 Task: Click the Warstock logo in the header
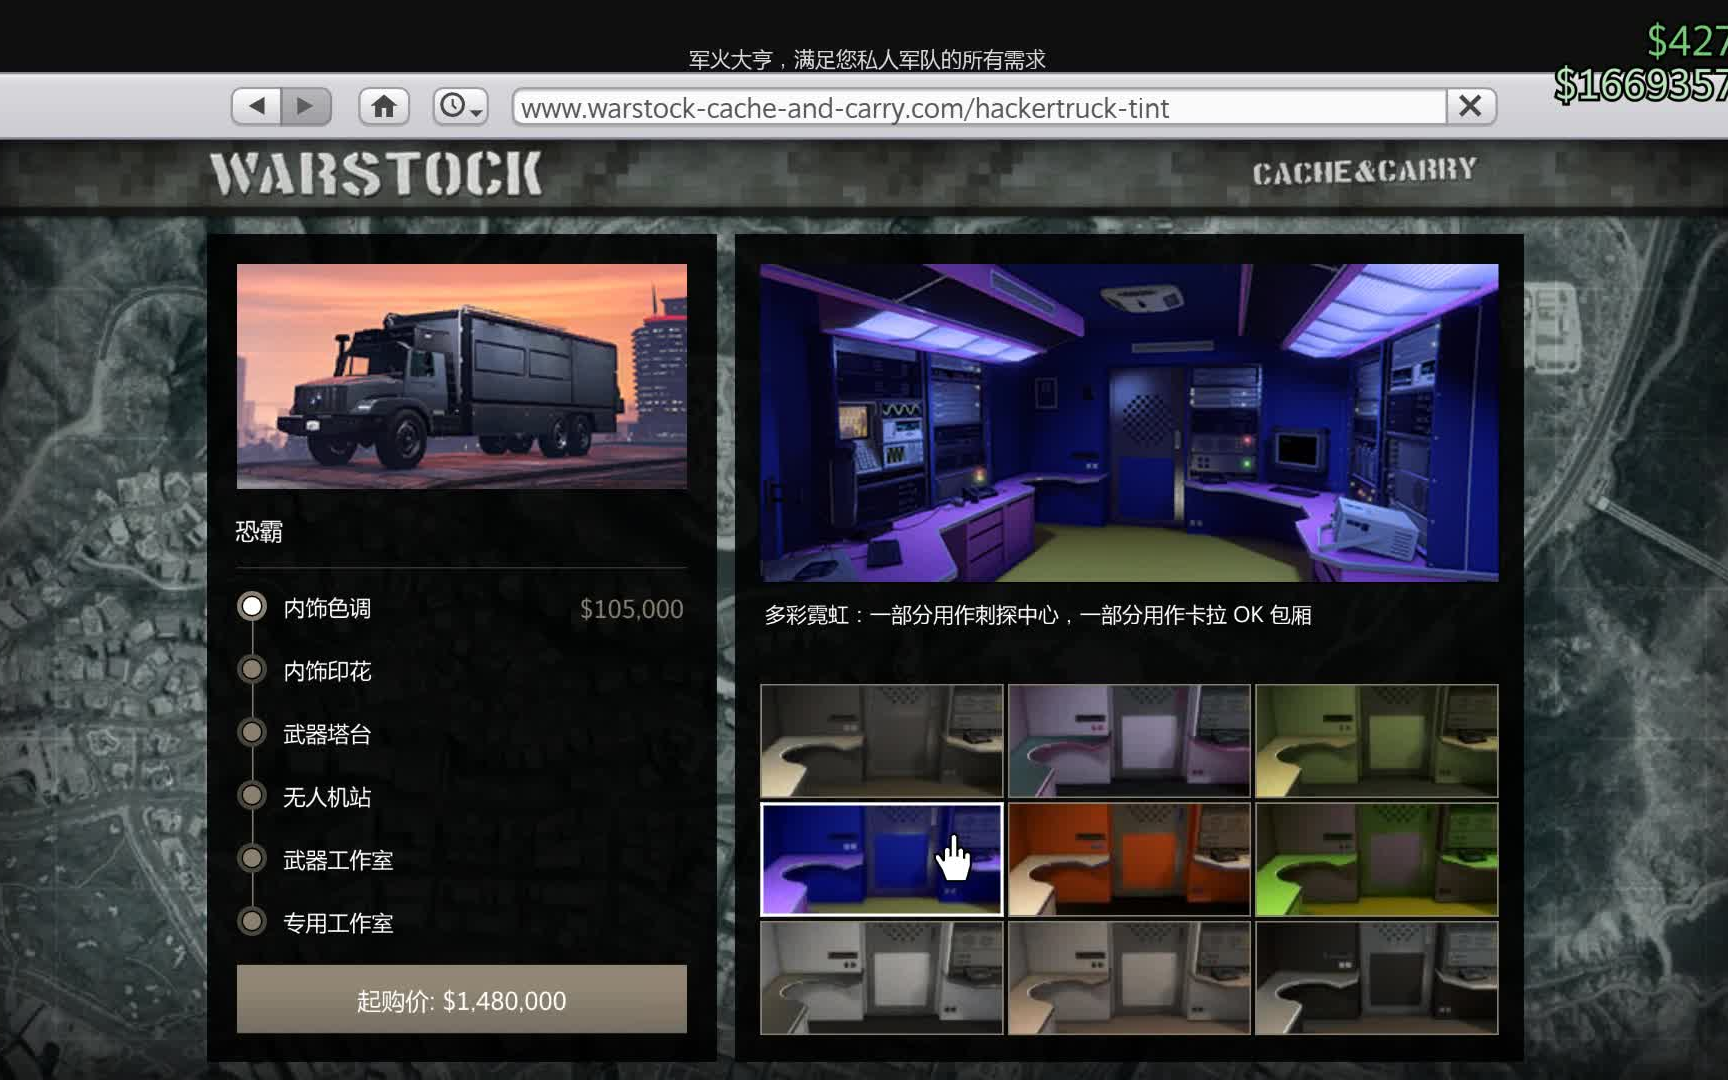coord(376,174)
